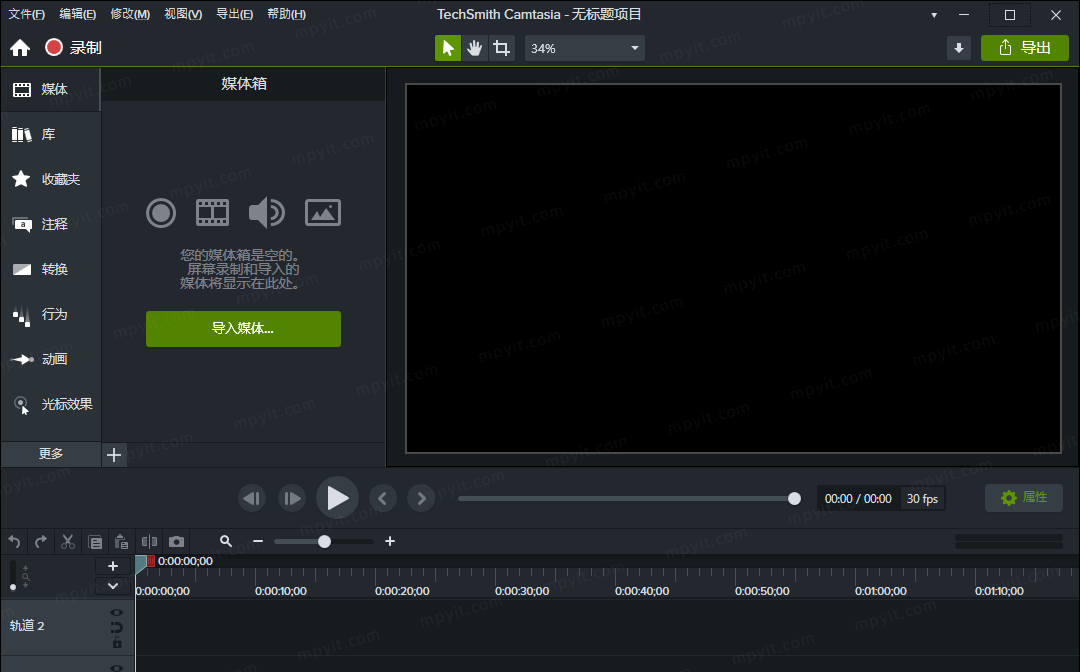Switch to the 库 library tab
Viewport: 1080px width, 672px height.
(x=51, y=134)
